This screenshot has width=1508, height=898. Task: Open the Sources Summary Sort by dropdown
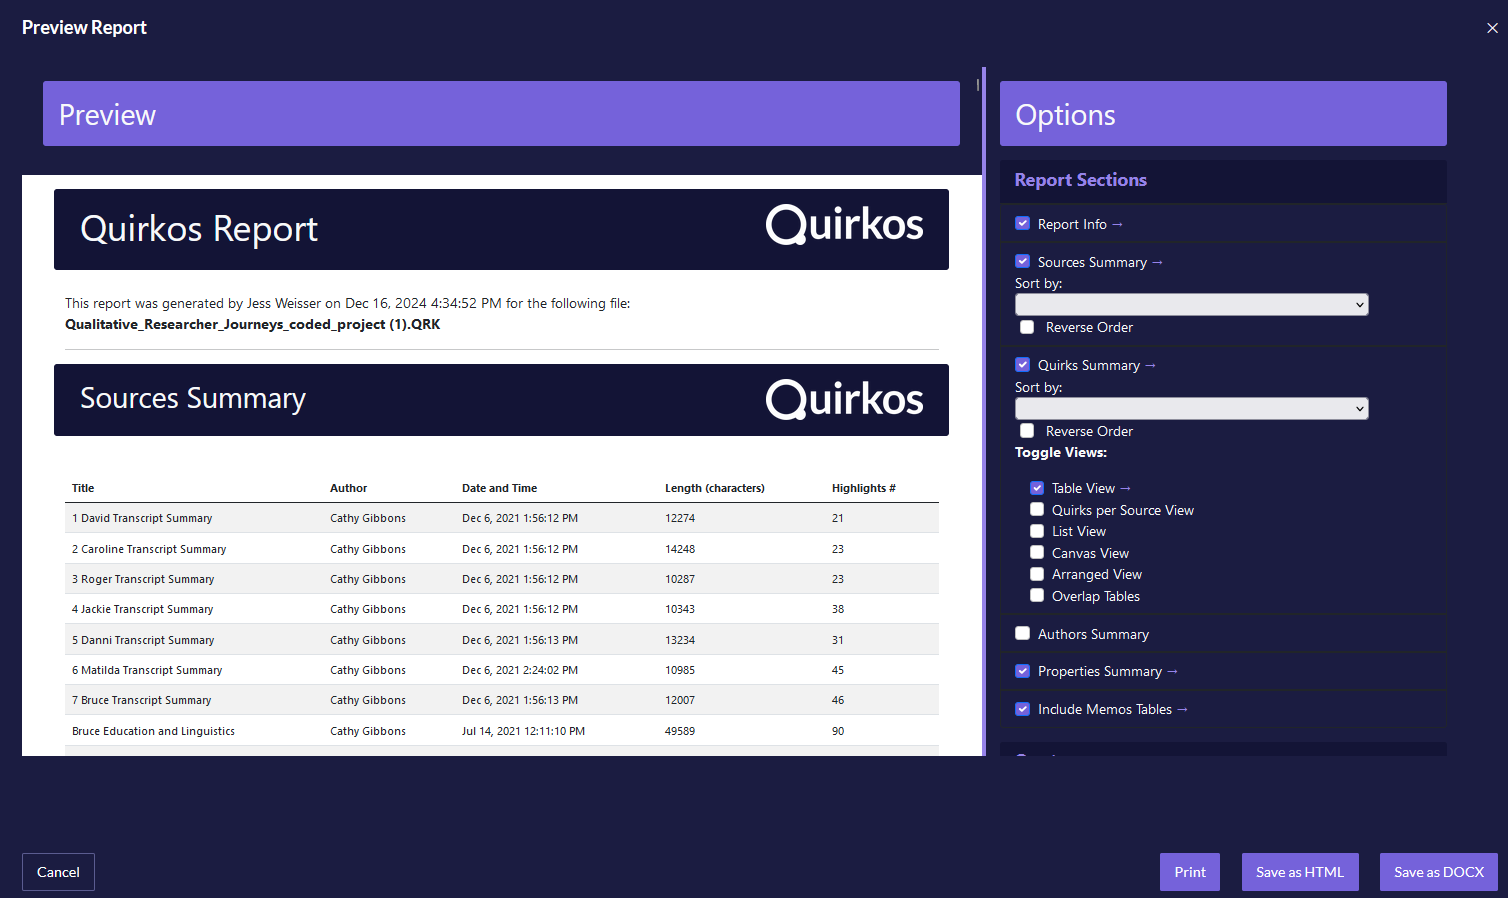coord(1191,305)
